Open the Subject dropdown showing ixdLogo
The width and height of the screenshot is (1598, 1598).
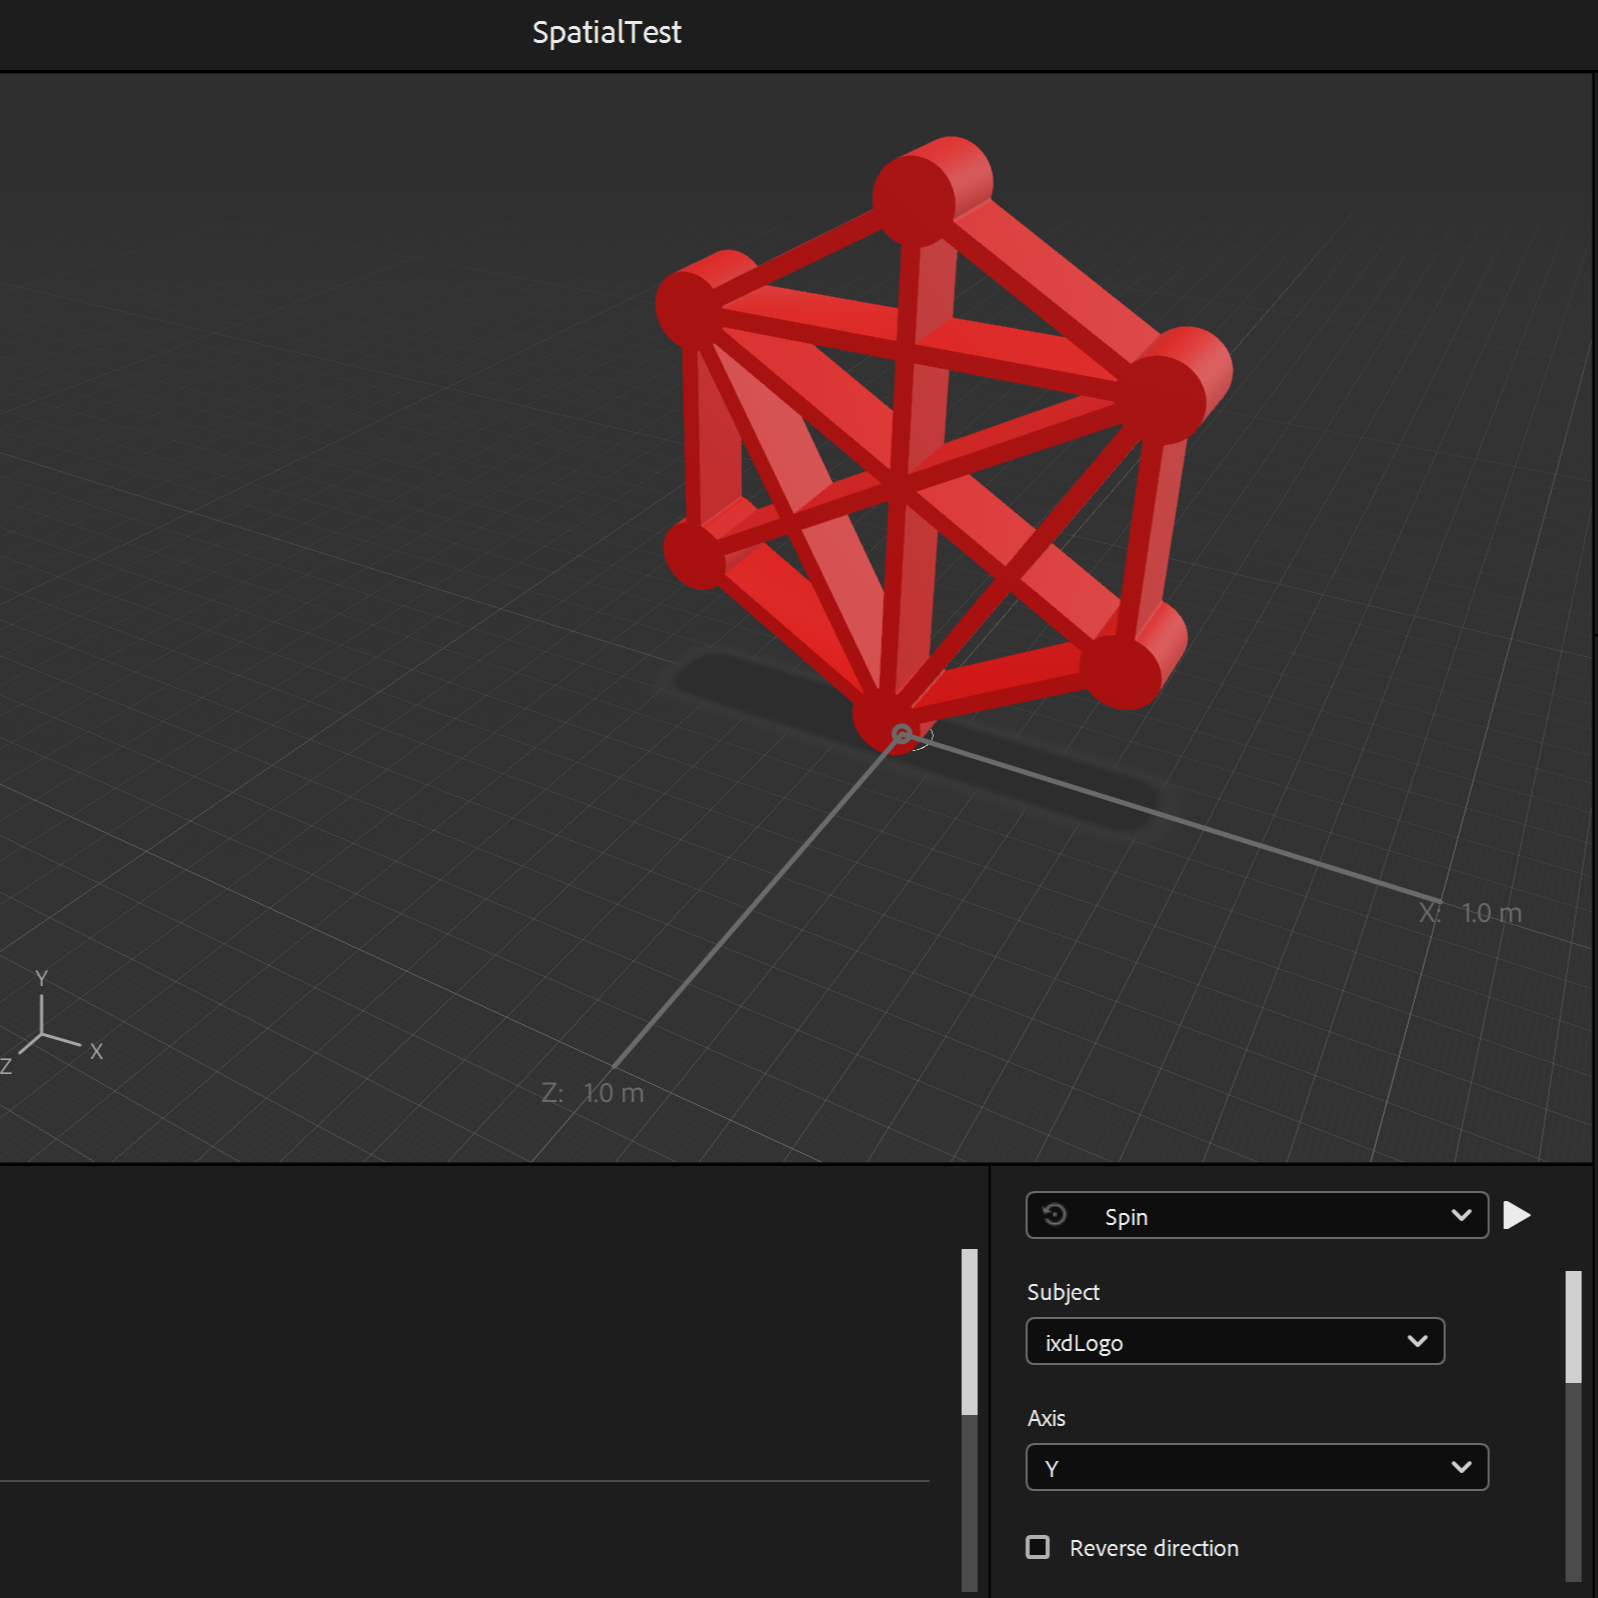1234,1341
